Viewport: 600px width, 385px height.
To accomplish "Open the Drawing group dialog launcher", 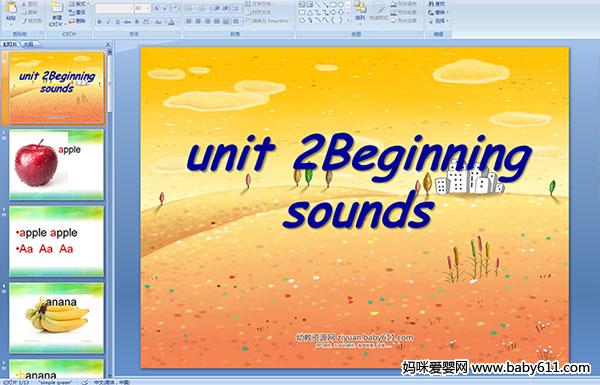I will pos(420,34).
